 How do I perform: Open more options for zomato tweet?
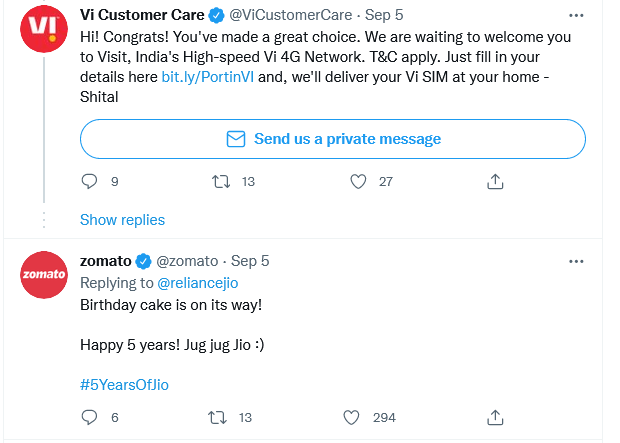(576, 261)
